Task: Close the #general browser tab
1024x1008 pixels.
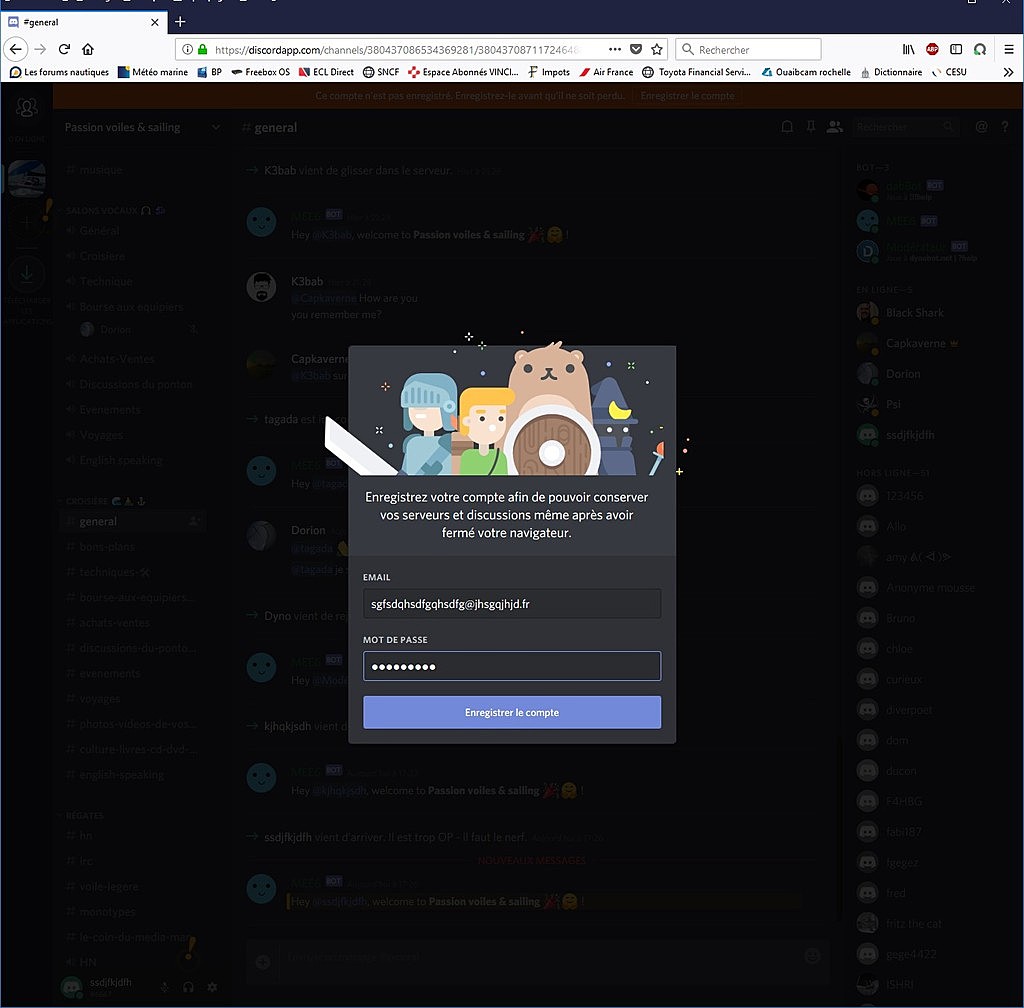Action: coord(155,22)
